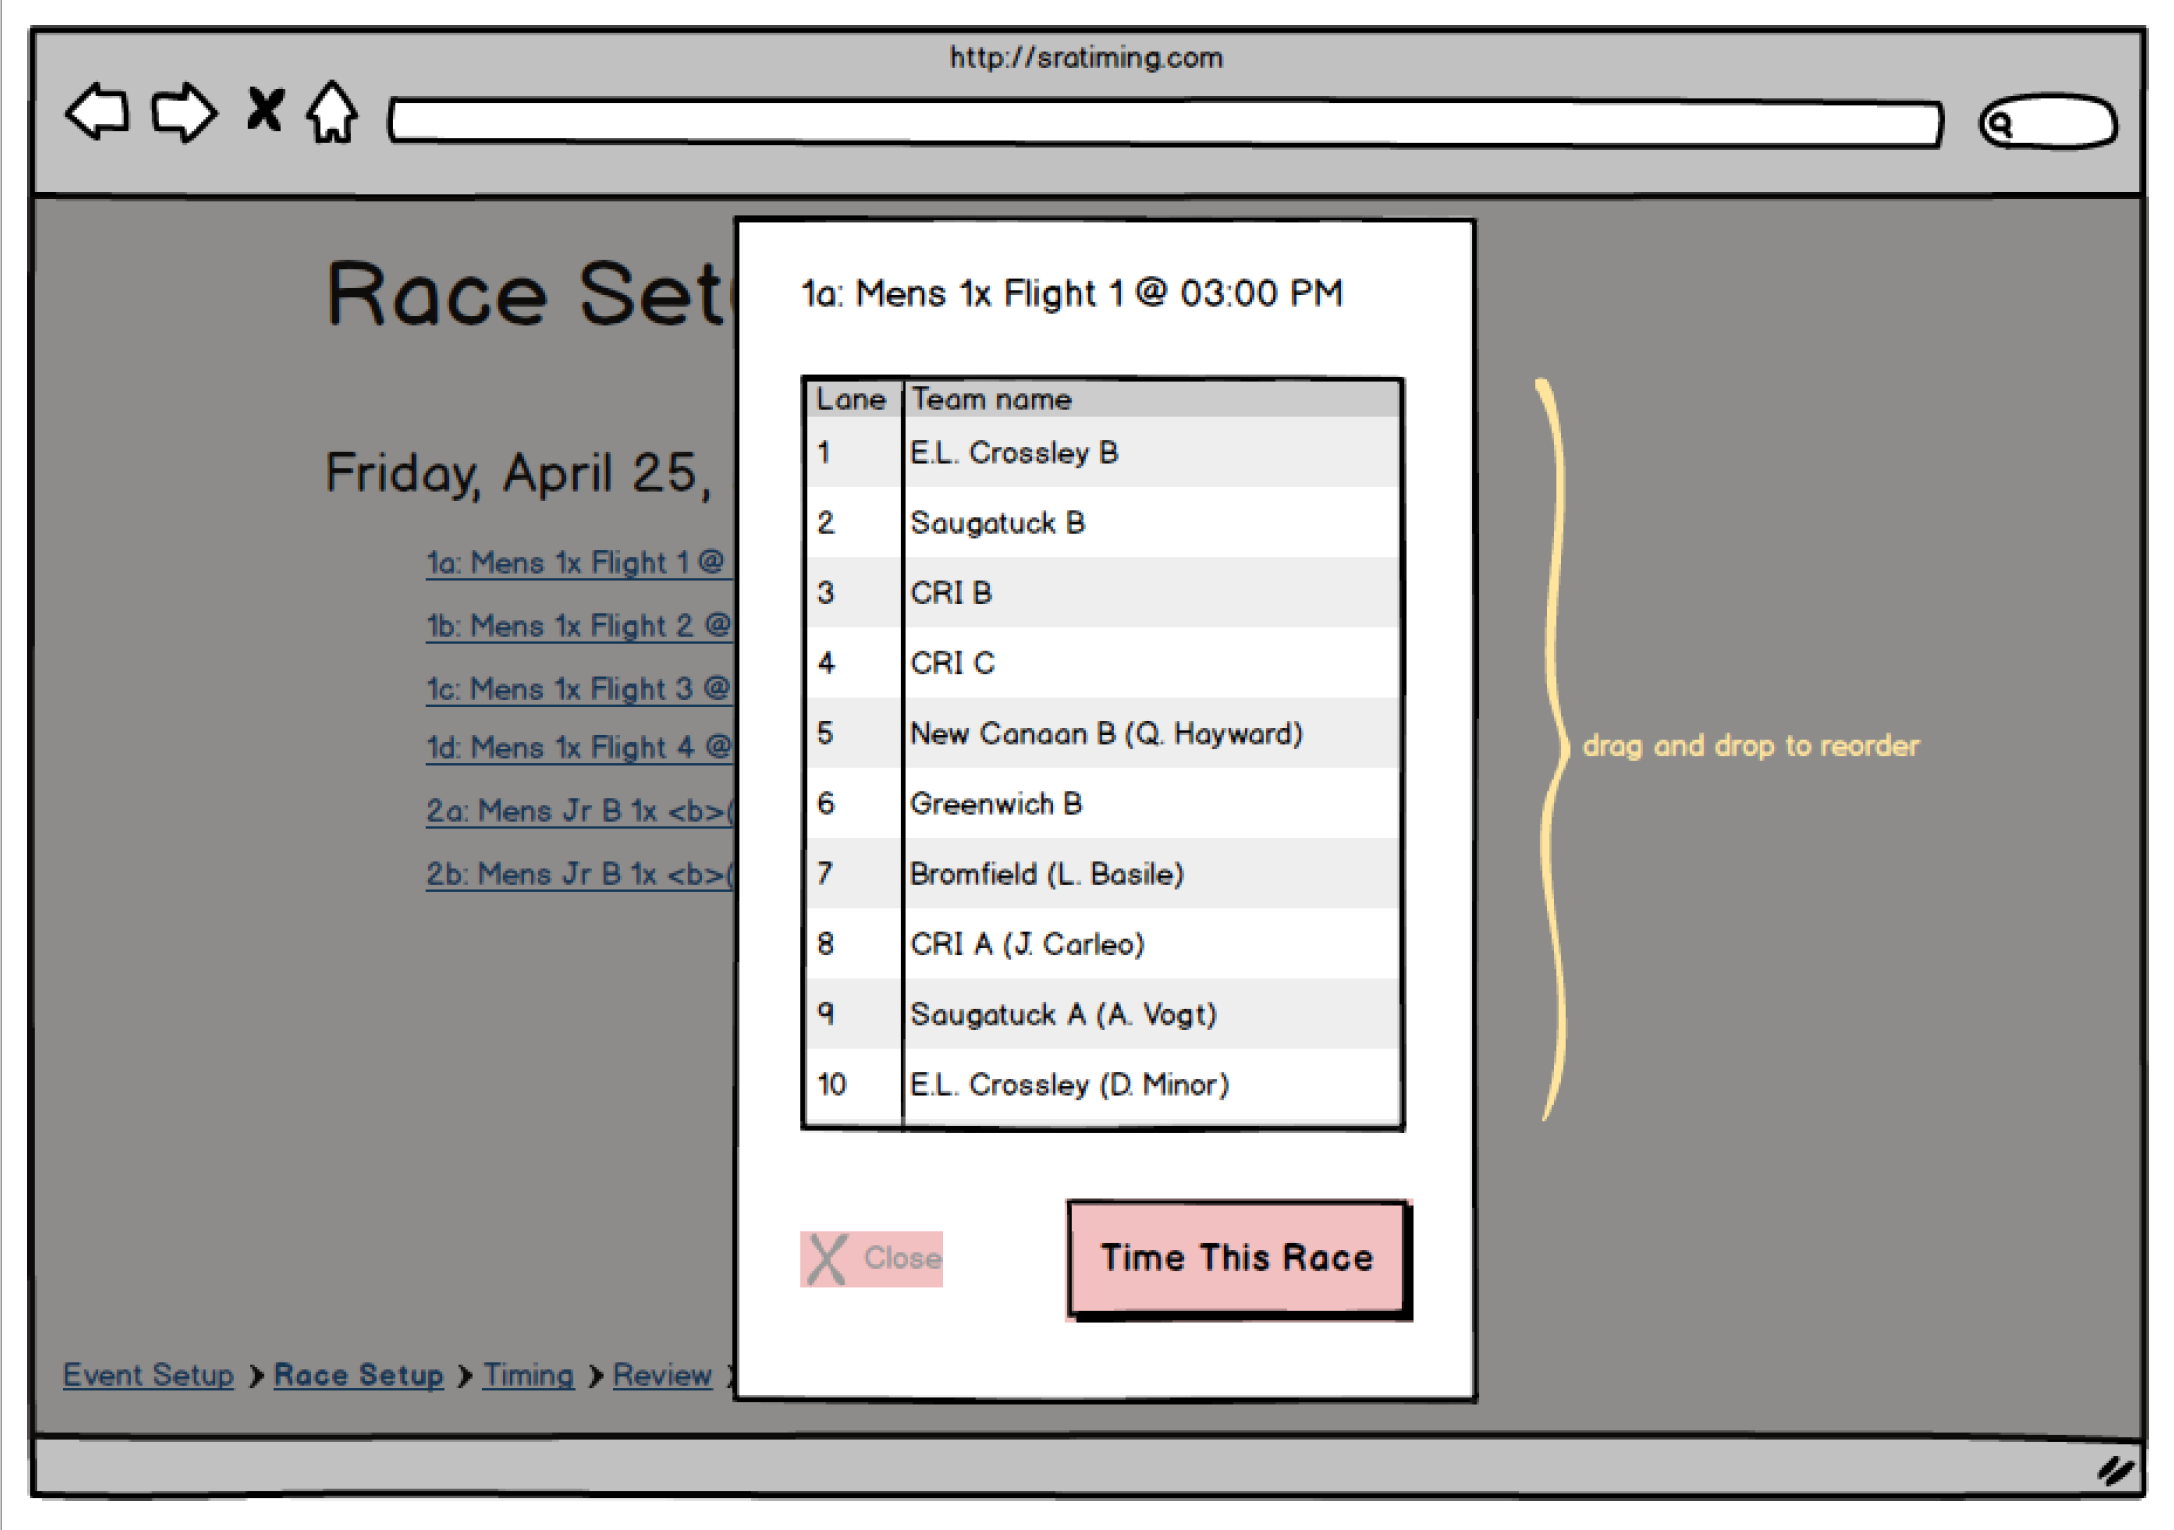Click the search magnifier field

coord(2047,123)
